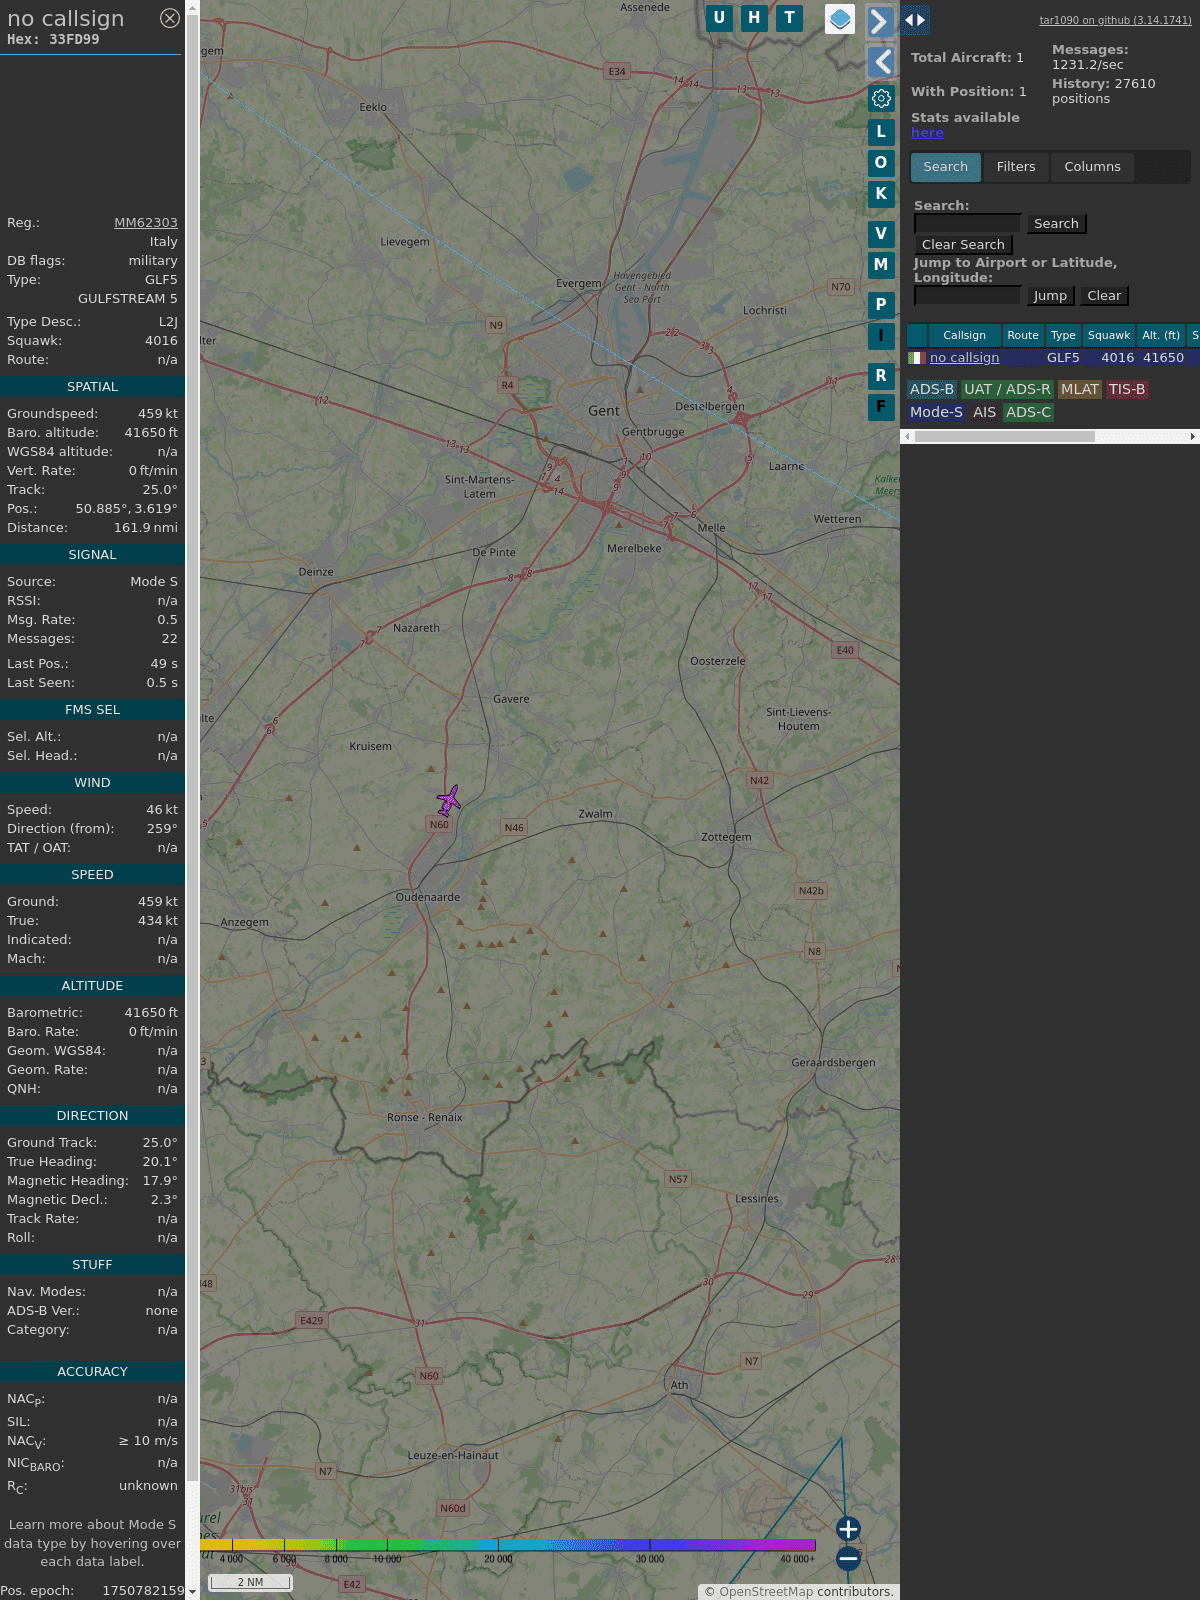1200x1600 pixels.
Task: Click the settings gear icon
Action: (x=881, y=98)
